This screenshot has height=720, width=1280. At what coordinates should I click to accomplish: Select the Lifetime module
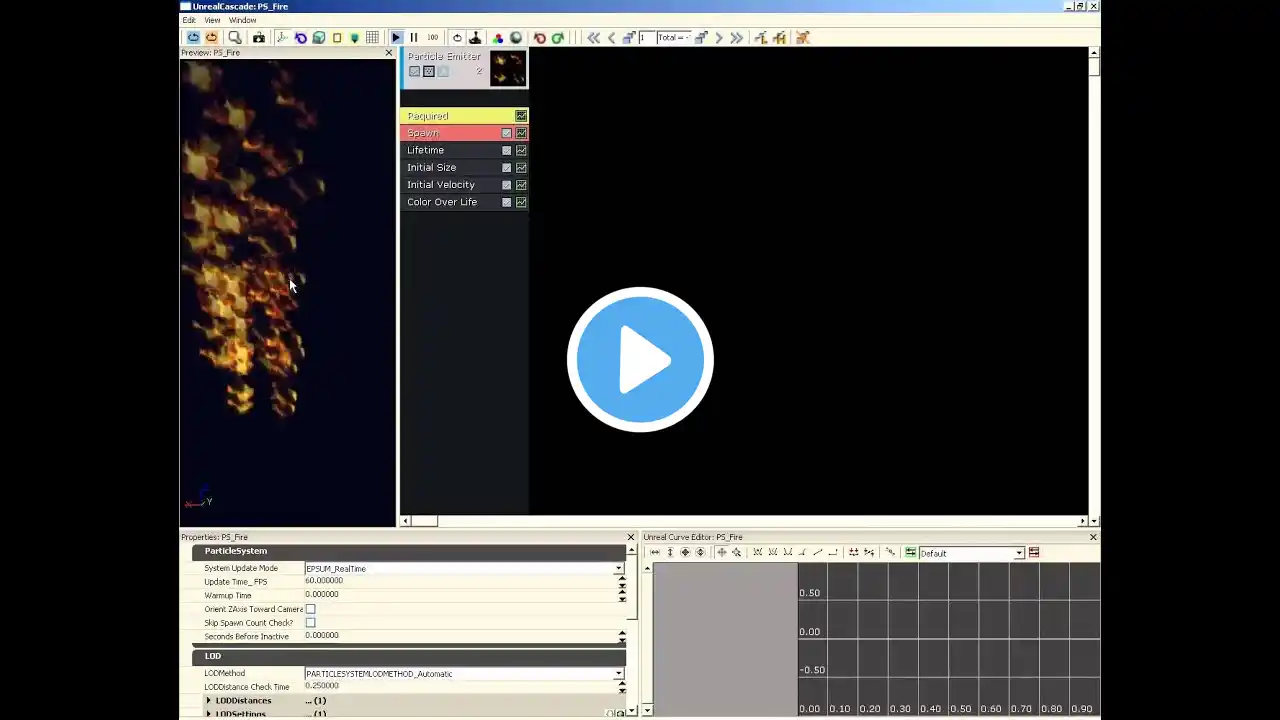[x=464, y=150]
